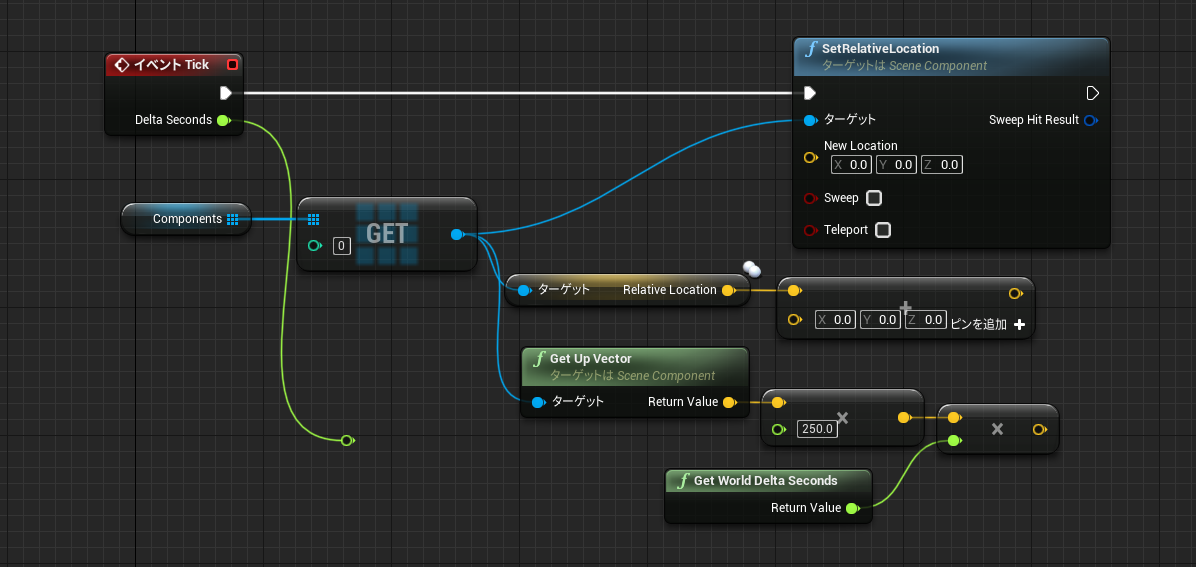The height and width of the screenshot is (567, 1196).
Task: Edit the New Location X value field
Action: [x=852, y=165]
